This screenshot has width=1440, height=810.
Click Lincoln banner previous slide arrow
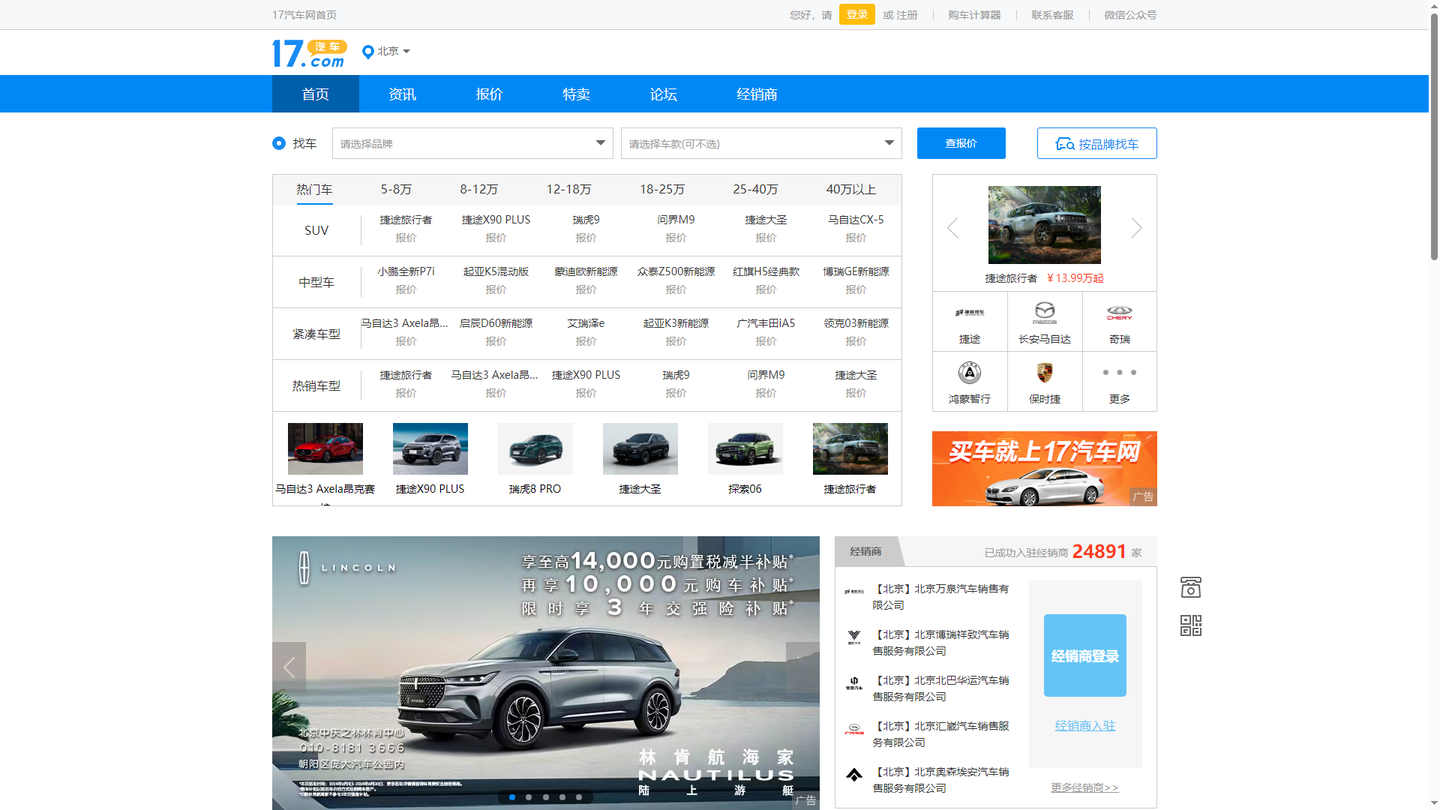(289, 668)
